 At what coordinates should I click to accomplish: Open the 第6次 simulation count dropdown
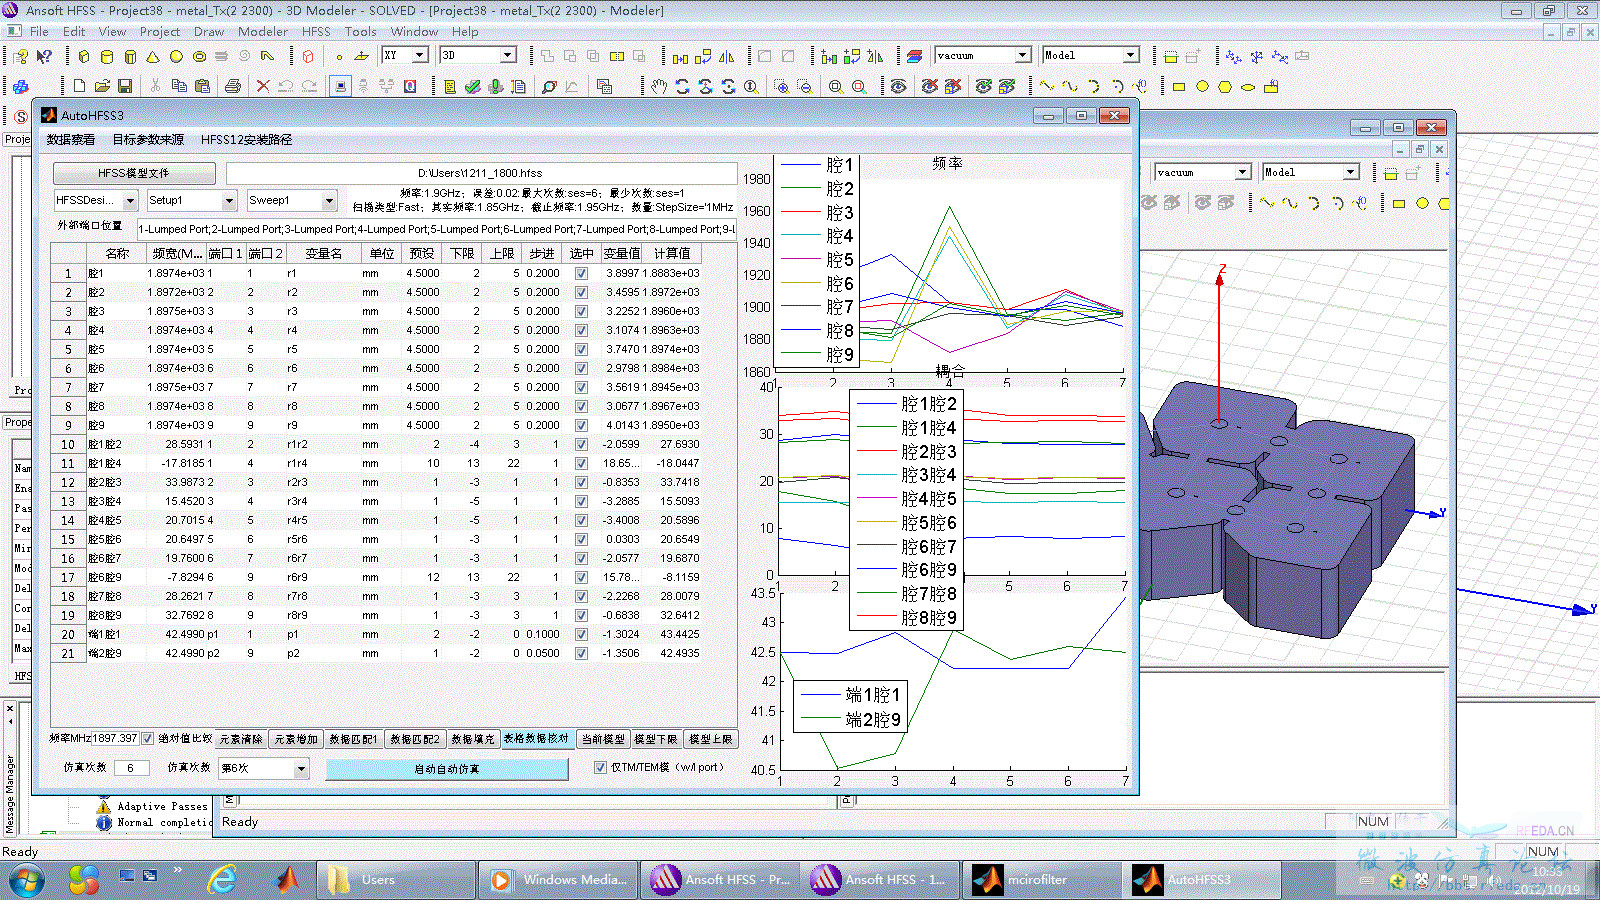click(264, 768)
